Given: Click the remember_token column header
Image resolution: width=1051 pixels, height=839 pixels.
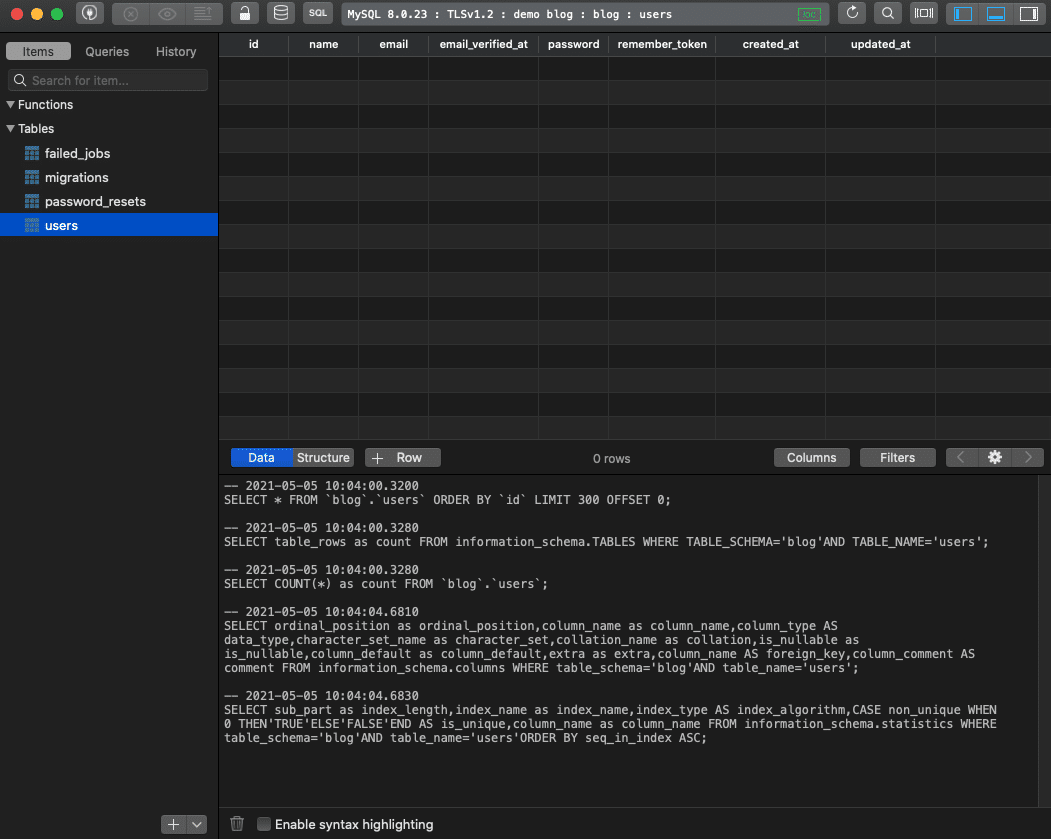Looking at the screenshot, I should click(662, 44).
